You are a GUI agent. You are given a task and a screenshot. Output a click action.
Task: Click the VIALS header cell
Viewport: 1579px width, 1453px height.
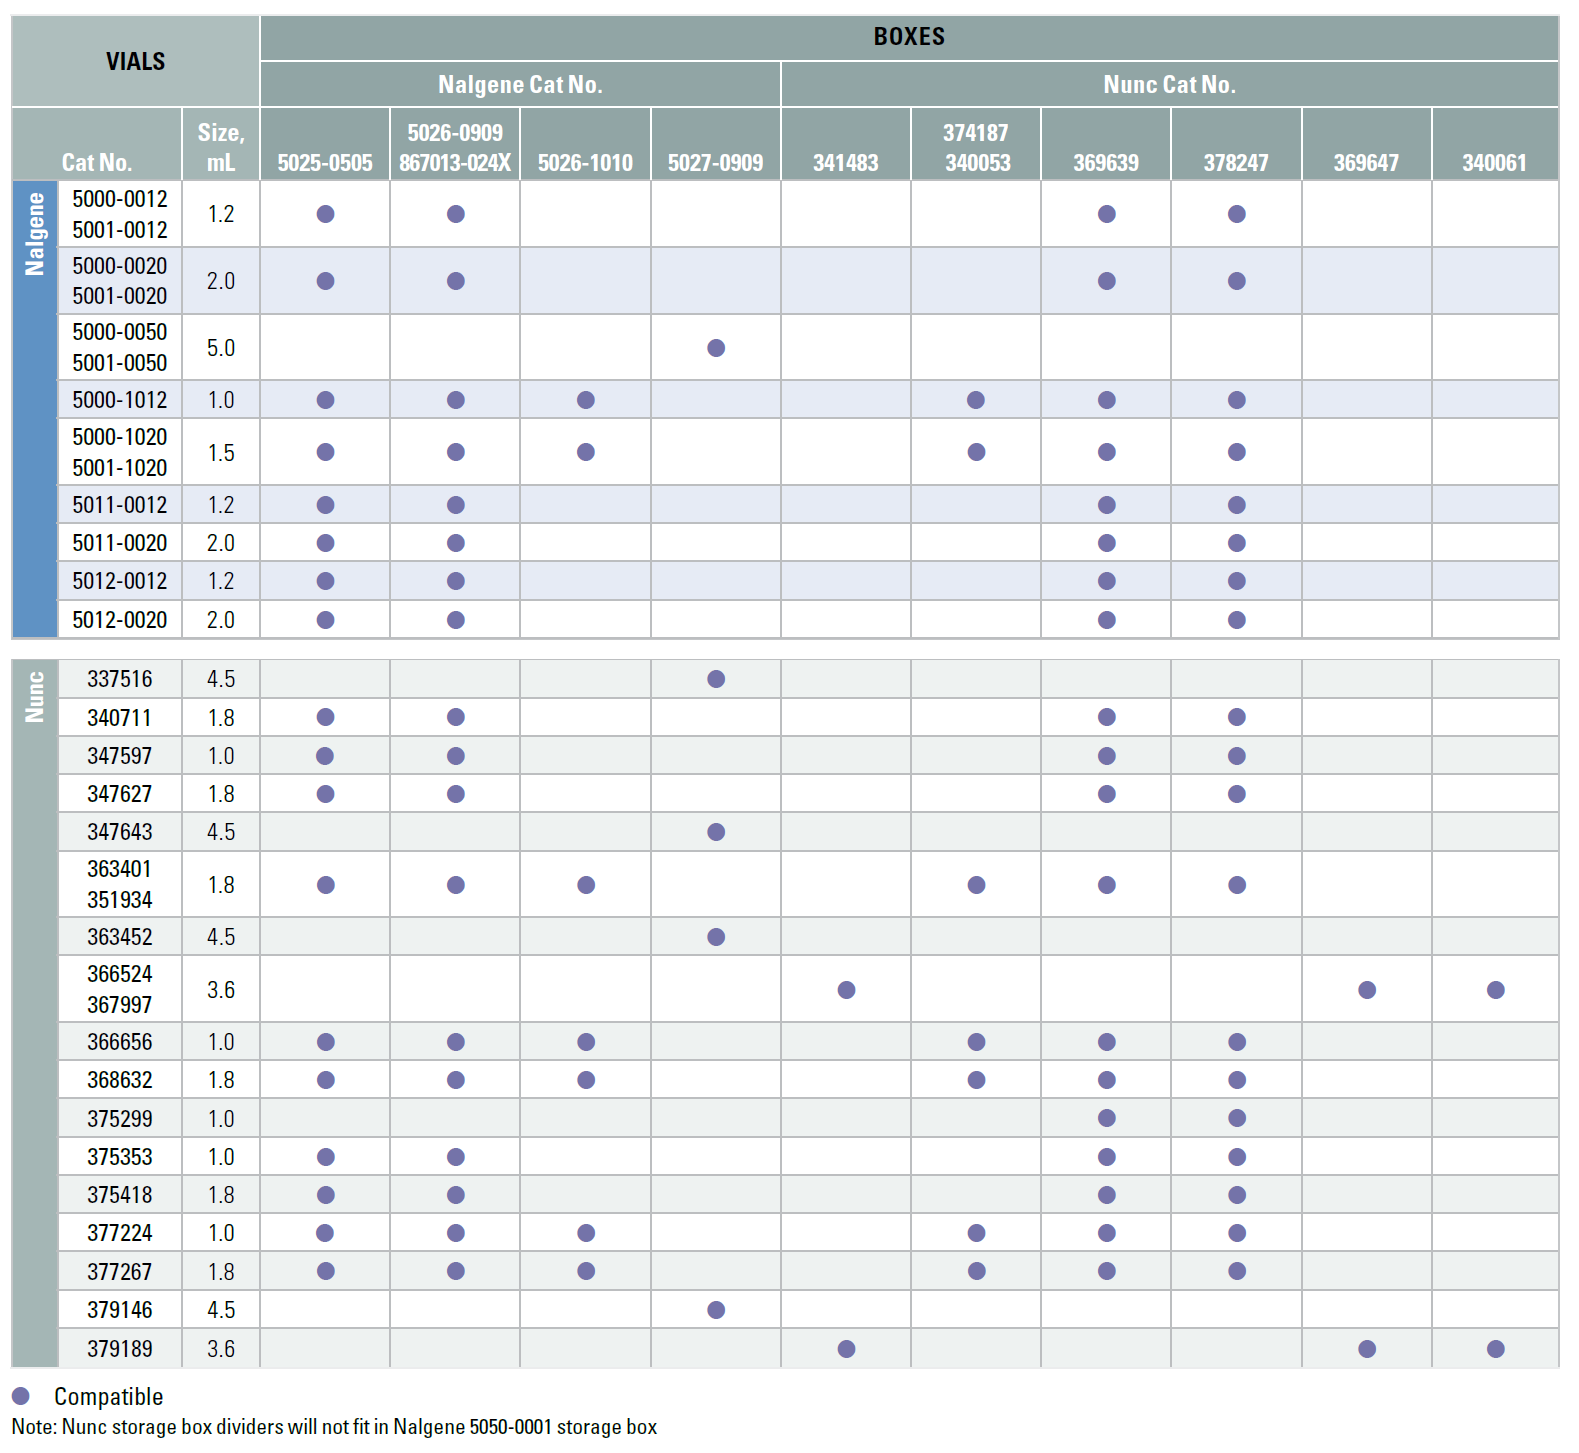pos(135,61)
